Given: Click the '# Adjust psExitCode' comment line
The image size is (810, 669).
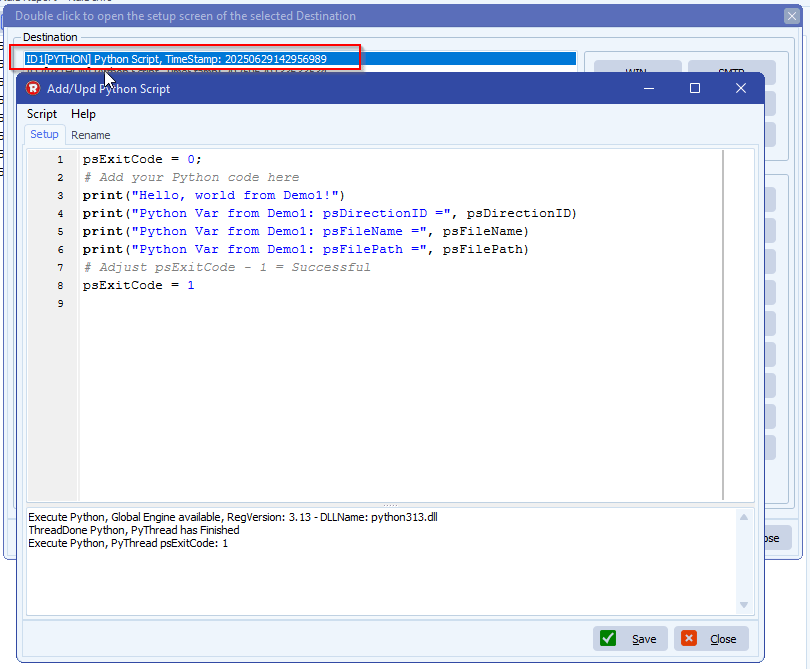Looking at the screenshot, I should 227,267.
